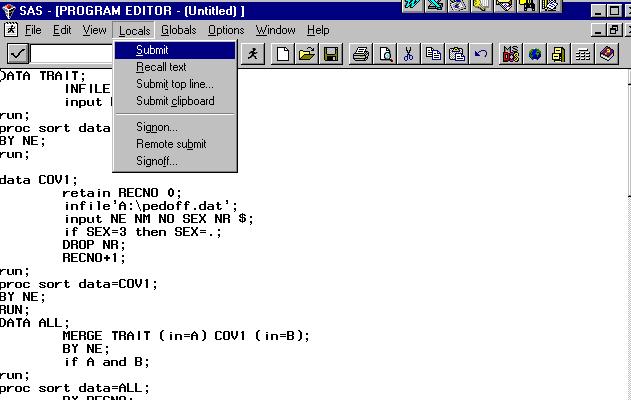631x400 pixels.
Task: Open the File menu
Action: [x=33, y=30]
